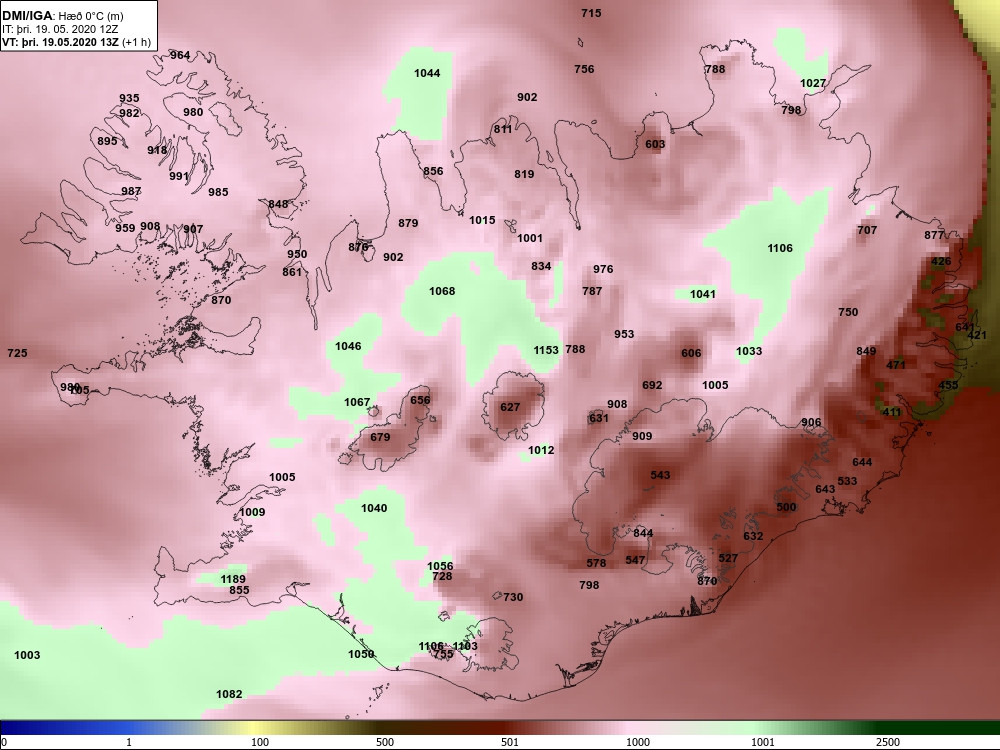Click the map value 527
Viewport: 1000px width, 750px height.
(x=728, y=558)
